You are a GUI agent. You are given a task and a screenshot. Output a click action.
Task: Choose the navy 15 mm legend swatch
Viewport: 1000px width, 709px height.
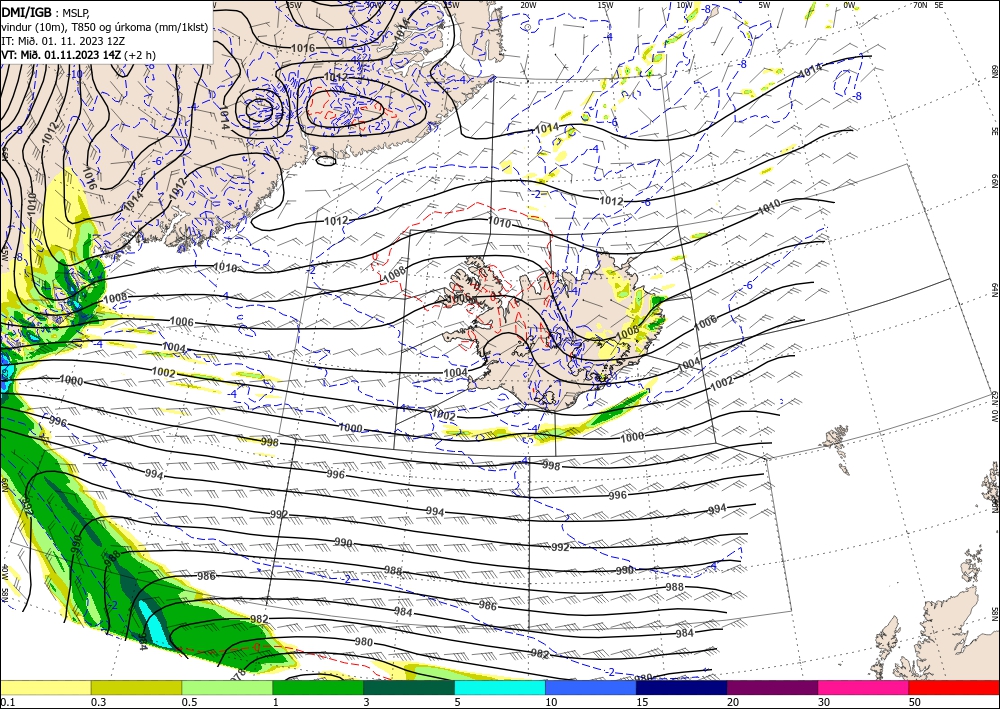coord(682,687)
